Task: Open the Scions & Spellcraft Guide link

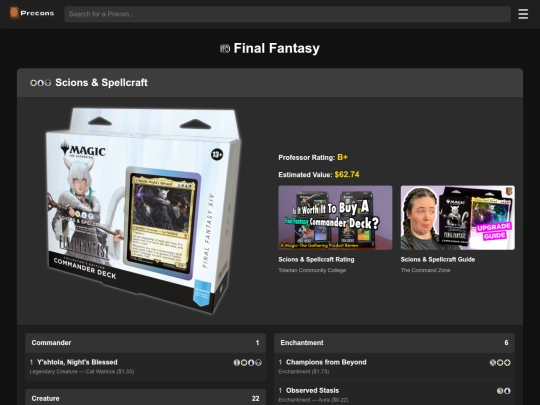Action: 438,260
